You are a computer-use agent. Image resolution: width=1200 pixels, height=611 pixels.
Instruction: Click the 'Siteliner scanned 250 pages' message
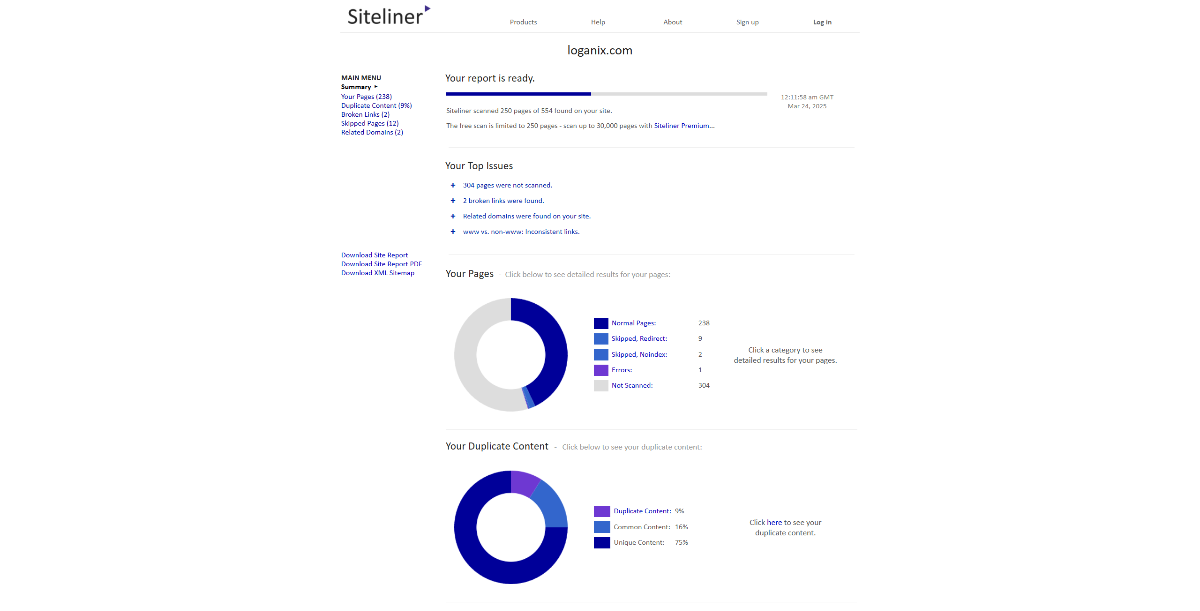tap(529, 110)
